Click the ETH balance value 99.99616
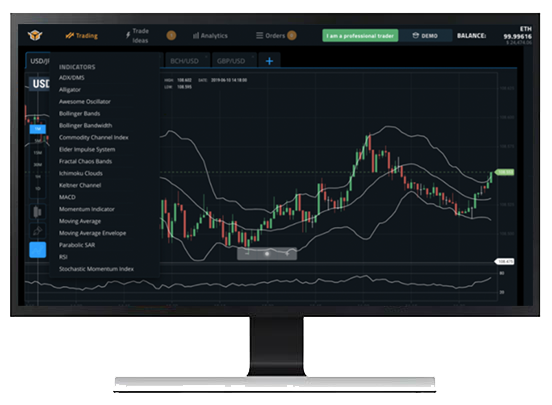This screenshot has height=405, width=552. (517, 36)
